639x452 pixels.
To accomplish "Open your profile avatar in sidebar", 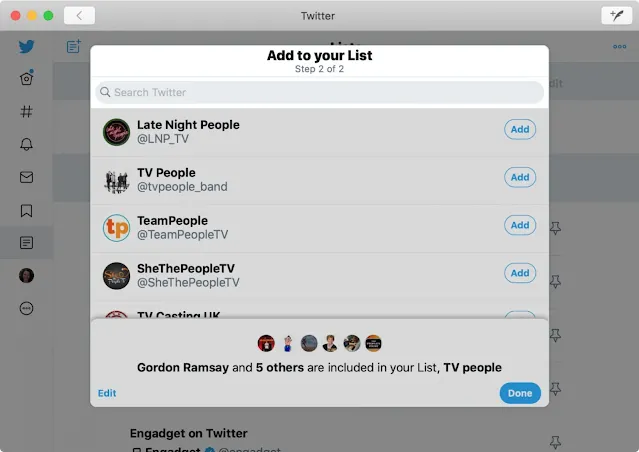I will tap(26, 276).
